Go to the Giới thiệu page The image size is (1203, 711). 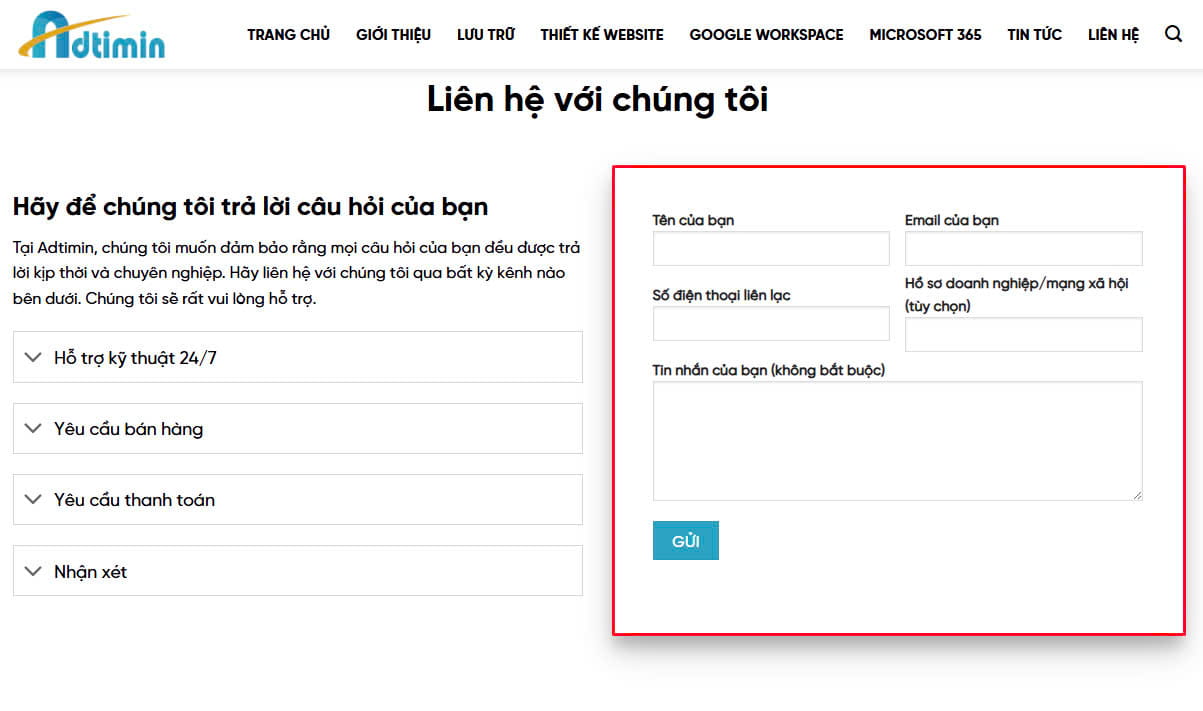click(x=393, y=35)
